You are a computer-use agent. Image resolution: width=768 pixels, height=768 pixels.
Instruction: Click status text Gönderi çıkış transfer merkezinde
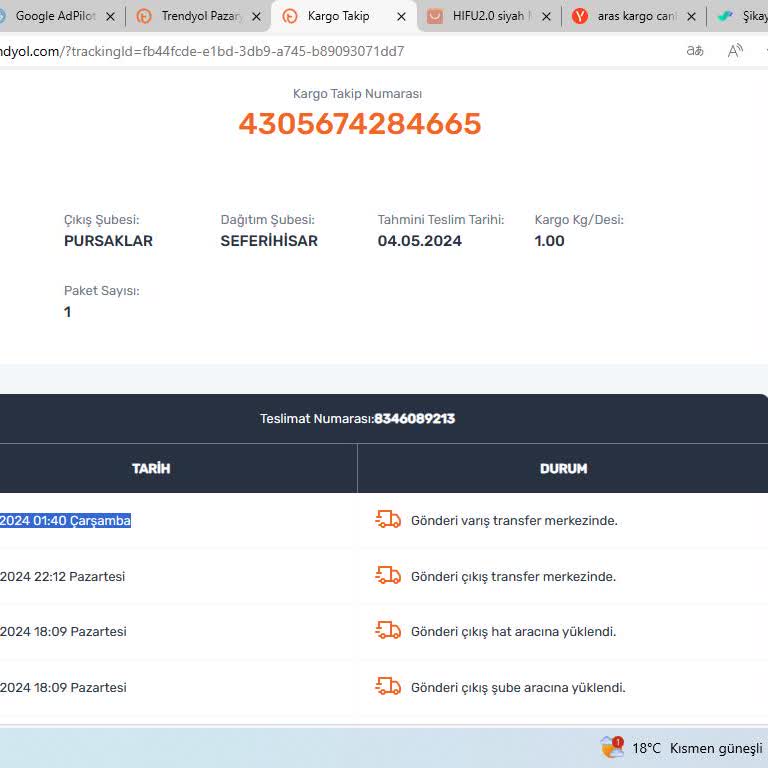pyautogui.click(x=513, y=576)
